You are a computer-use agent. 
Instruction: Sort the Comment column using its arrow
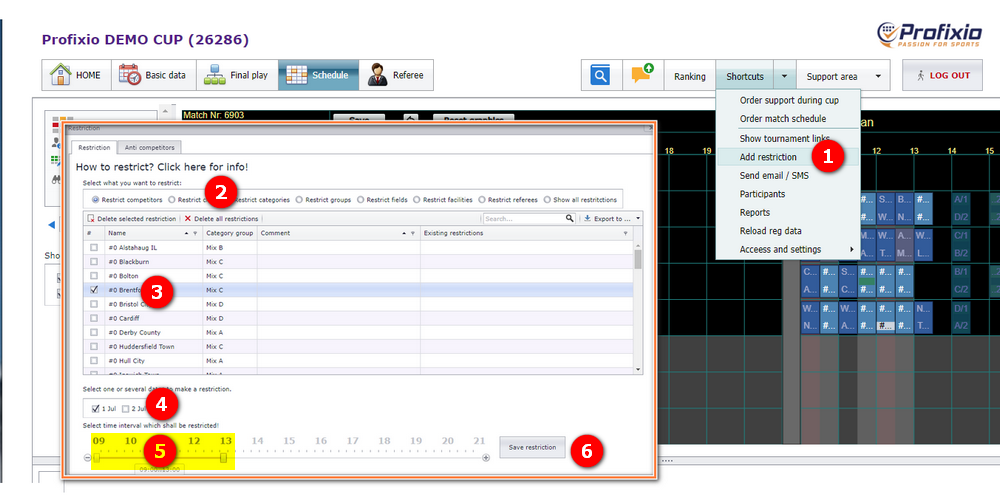coord(404,233)
